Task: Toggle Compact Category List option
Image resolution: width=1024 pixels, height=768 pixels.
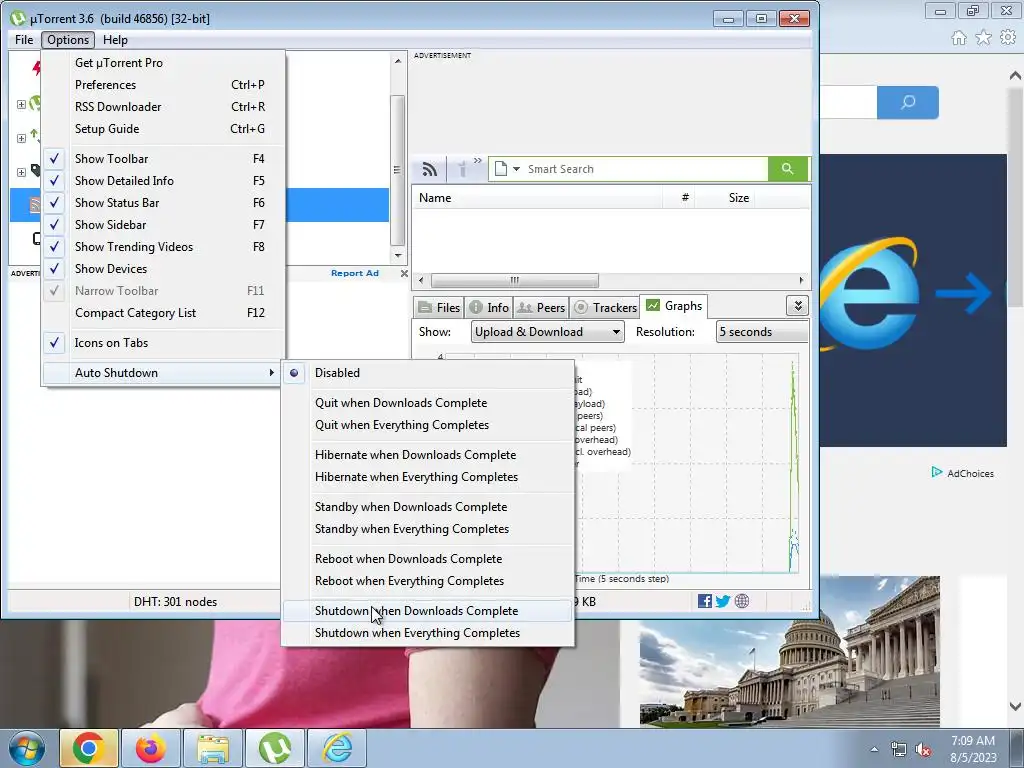Action: coord(165,313)
